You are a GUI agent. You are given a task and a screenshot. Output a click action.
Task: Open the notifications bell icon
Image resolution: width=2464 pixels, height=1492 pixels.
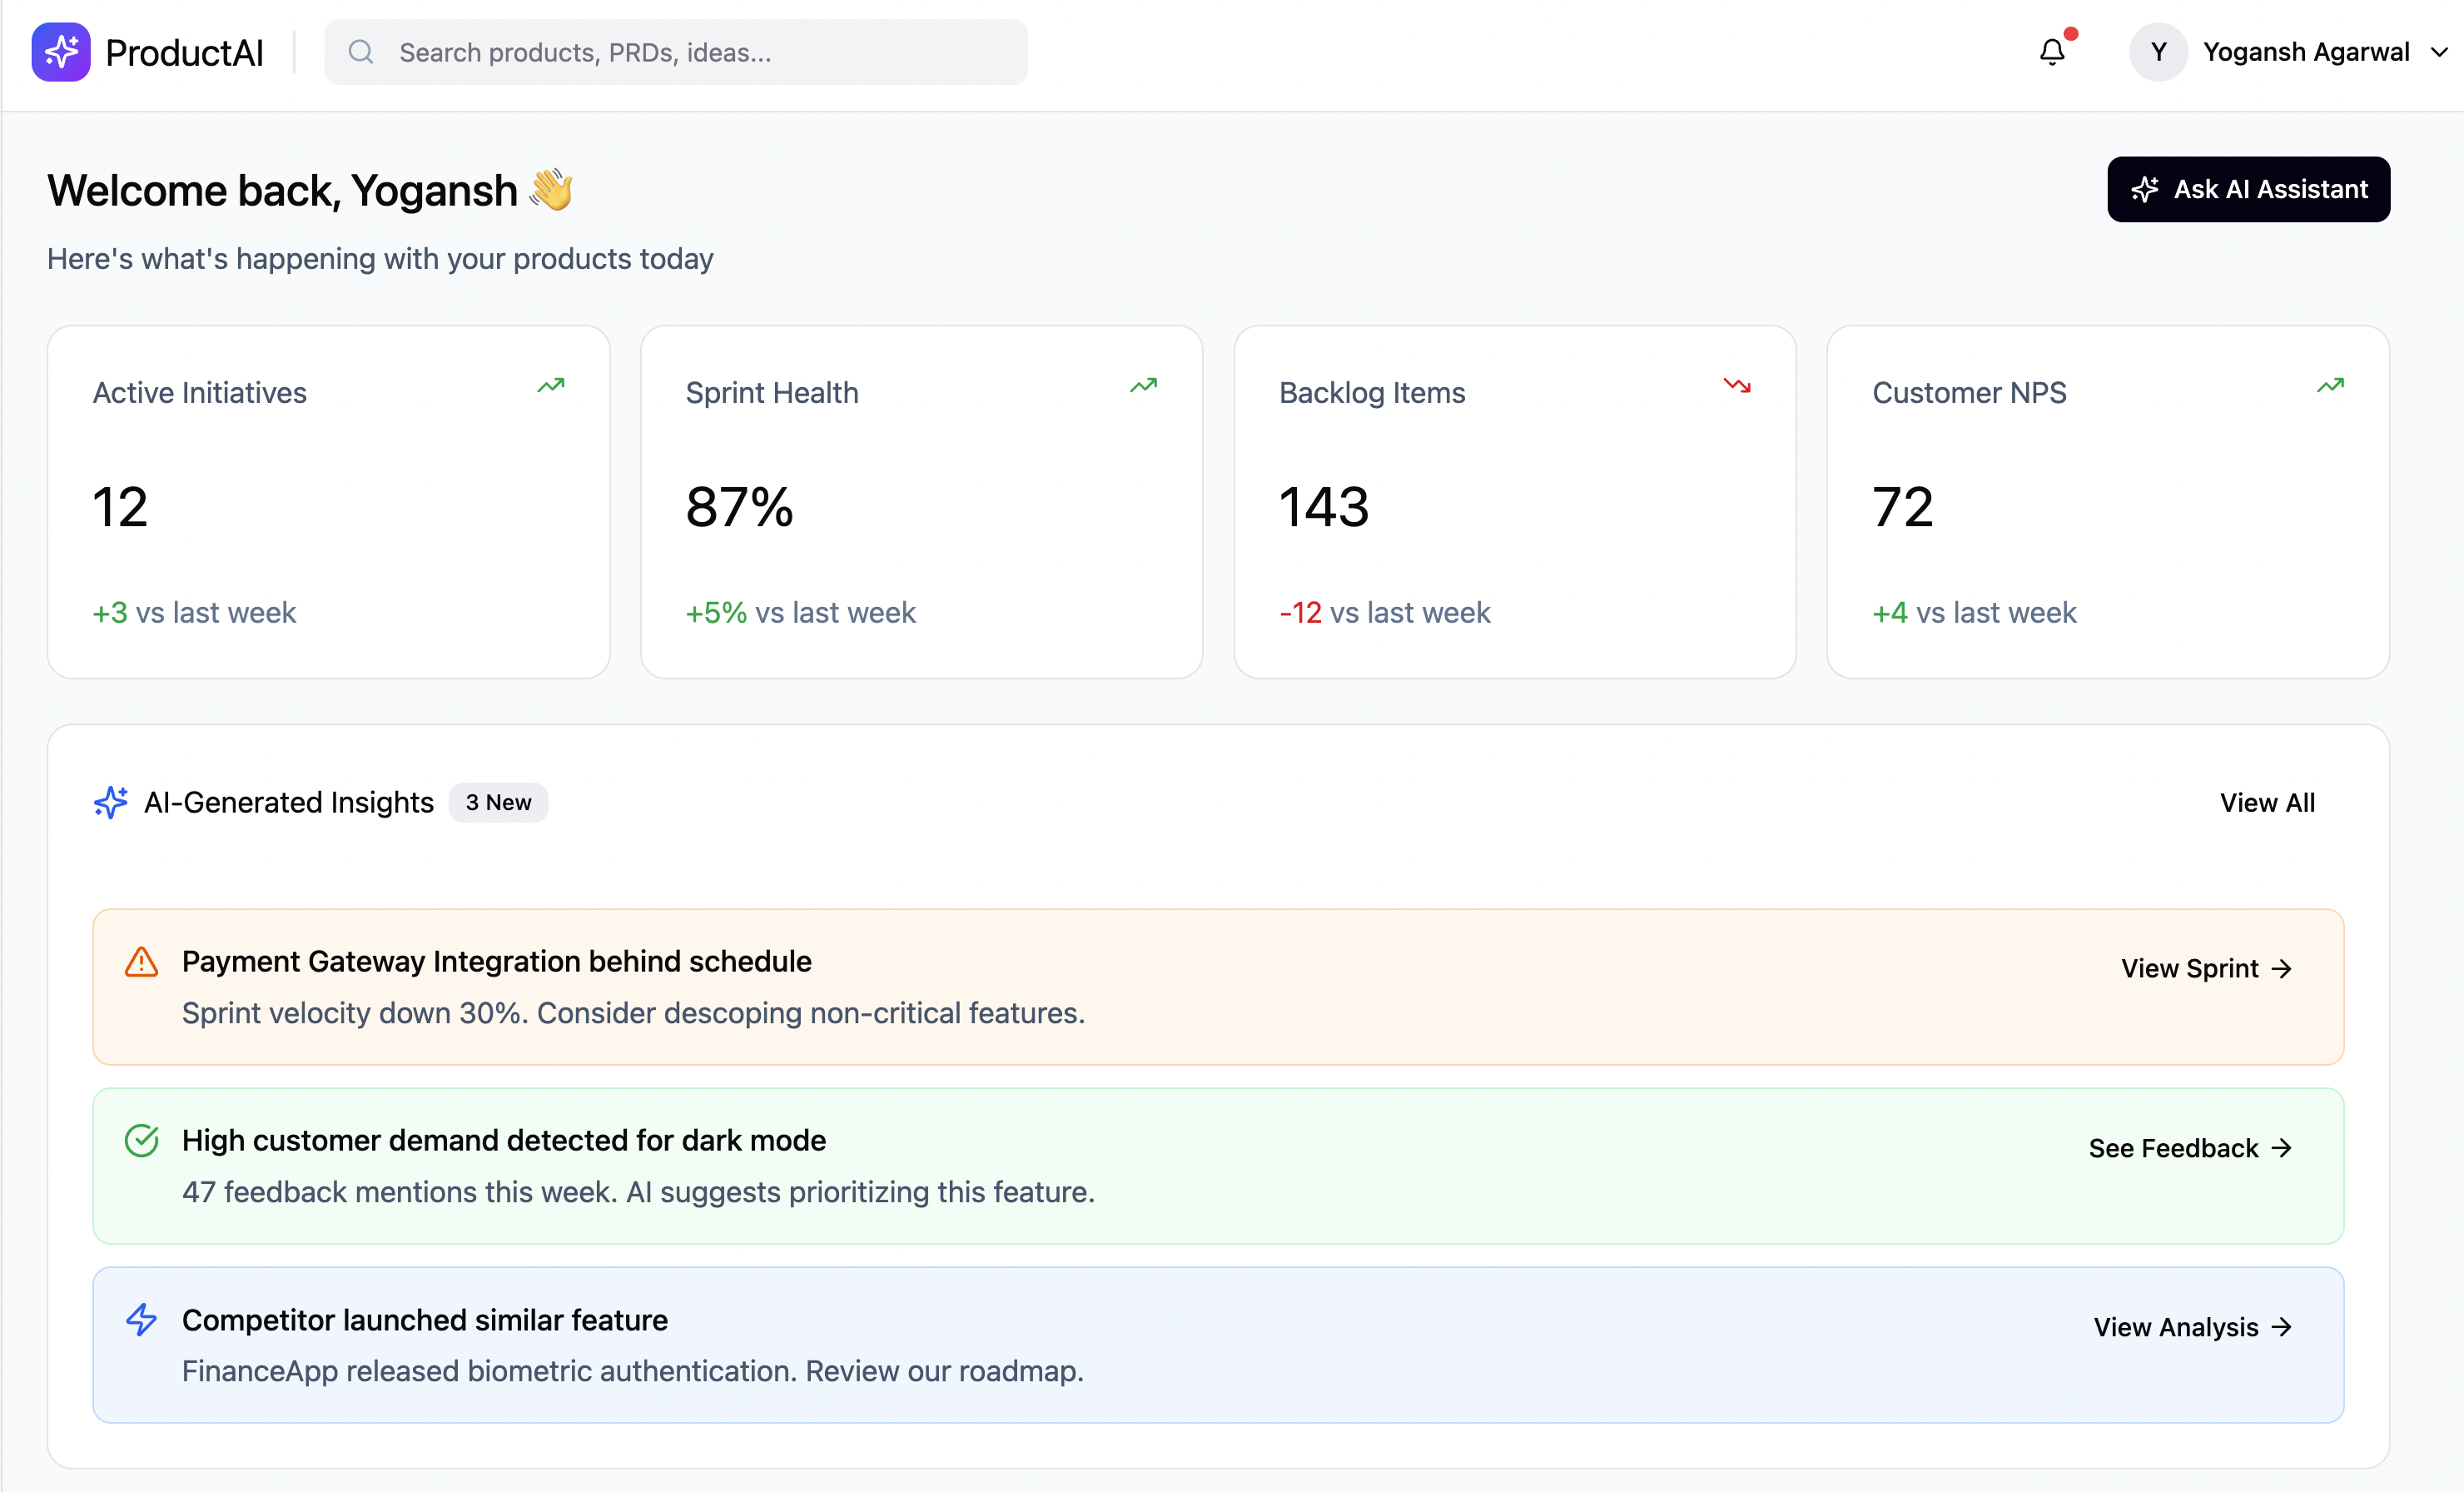2051,52
